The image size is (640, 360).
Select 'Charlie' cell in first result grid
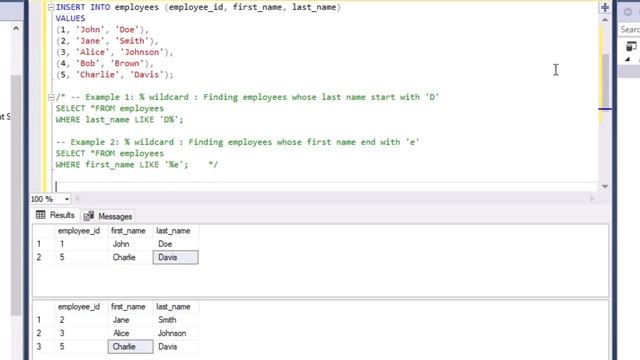click(x=131, y=258)
